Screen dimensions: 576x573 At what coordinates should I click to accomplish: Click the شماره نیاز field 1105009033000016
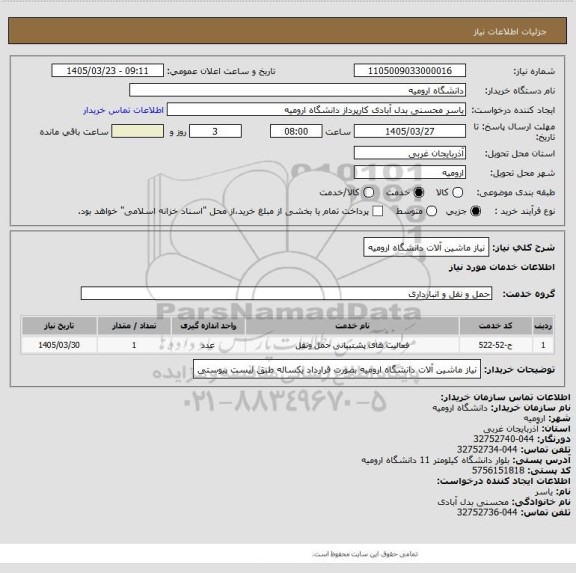pos(410,71)
